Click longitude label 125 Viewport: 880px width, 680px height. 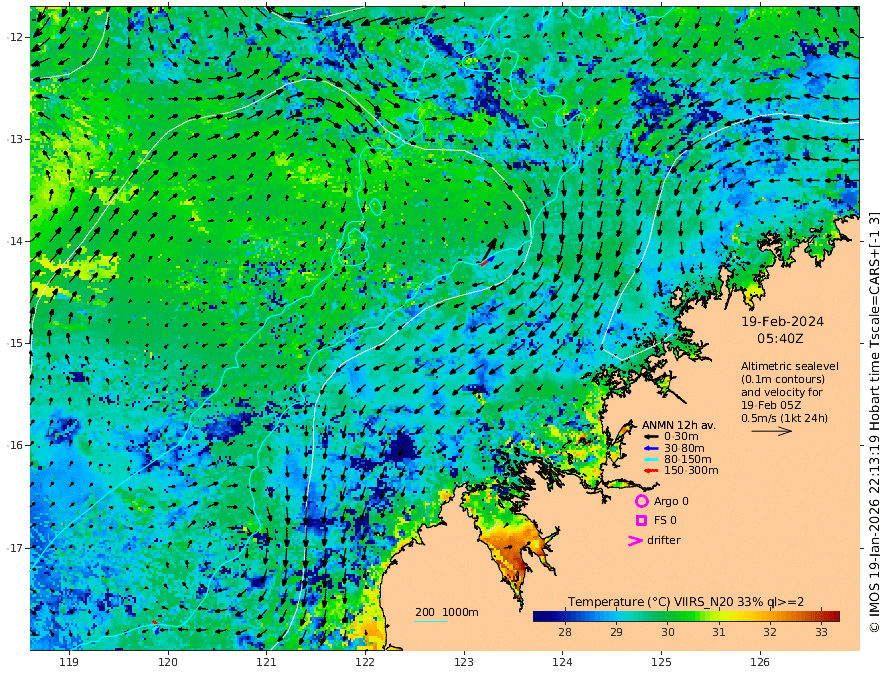(661, 662)
